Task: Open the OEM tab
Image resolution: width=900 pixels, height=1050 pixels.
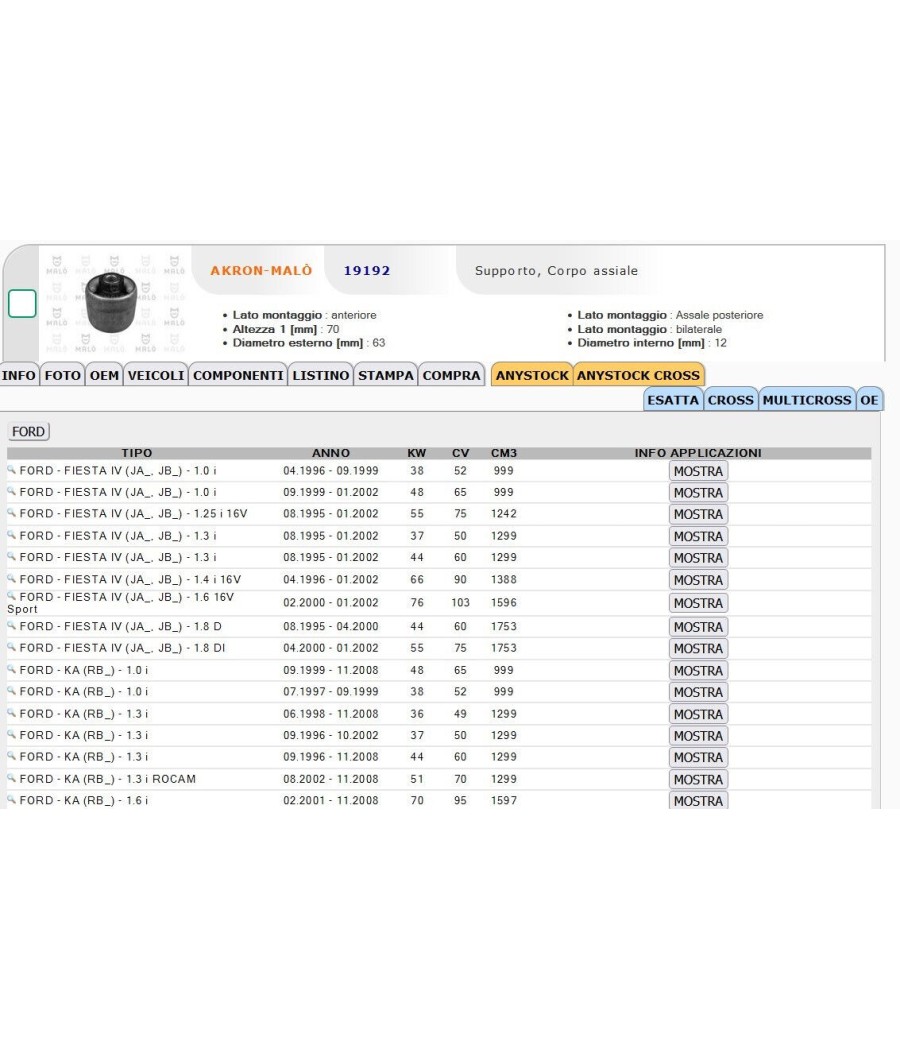Action: point(104,375)
